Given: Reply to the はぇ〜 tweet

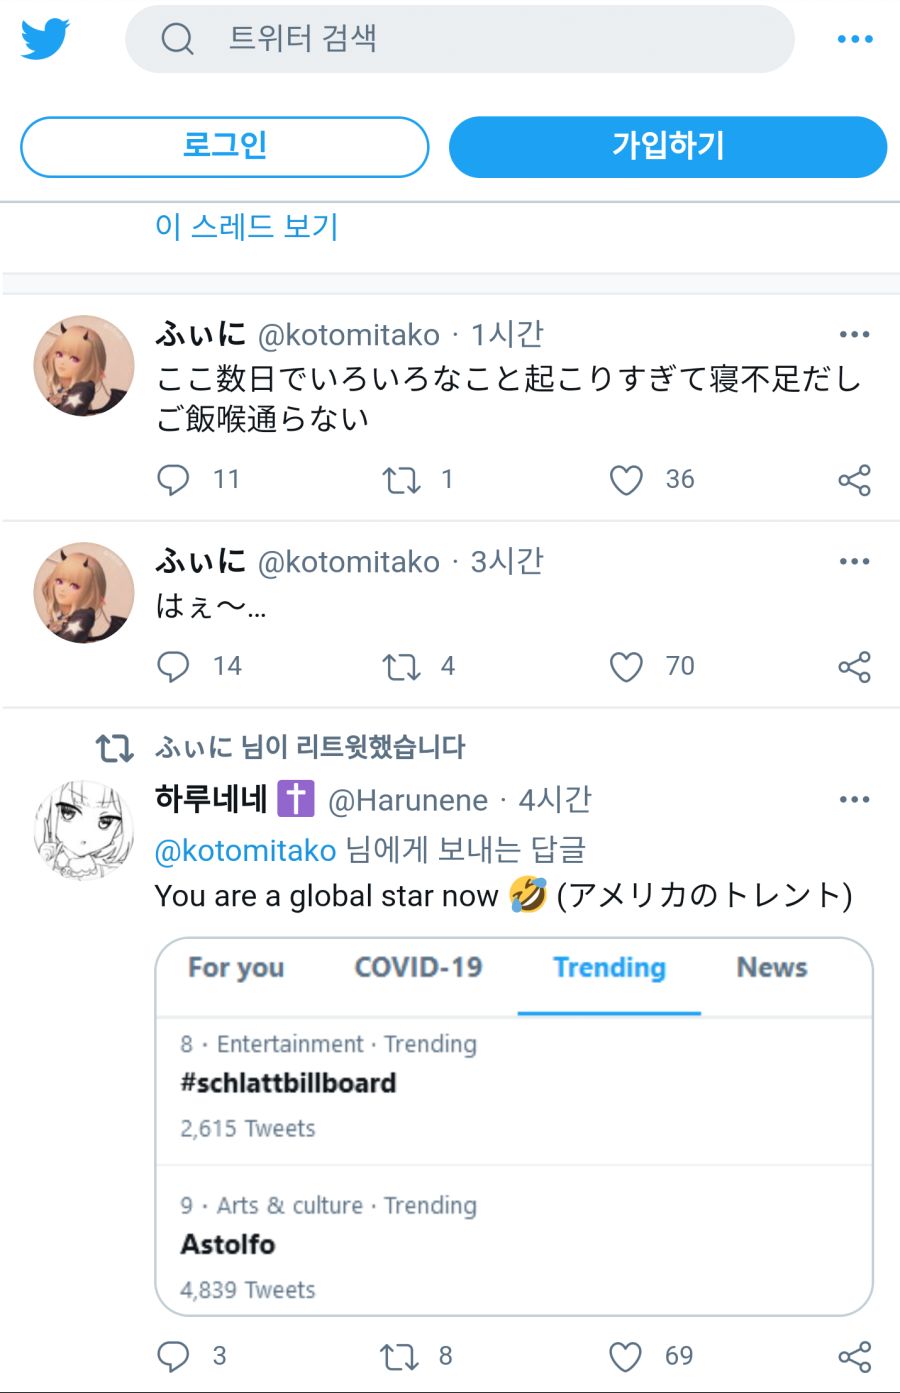Looking at the screenshot, I should pyautogui.click(x=173, y=667).
